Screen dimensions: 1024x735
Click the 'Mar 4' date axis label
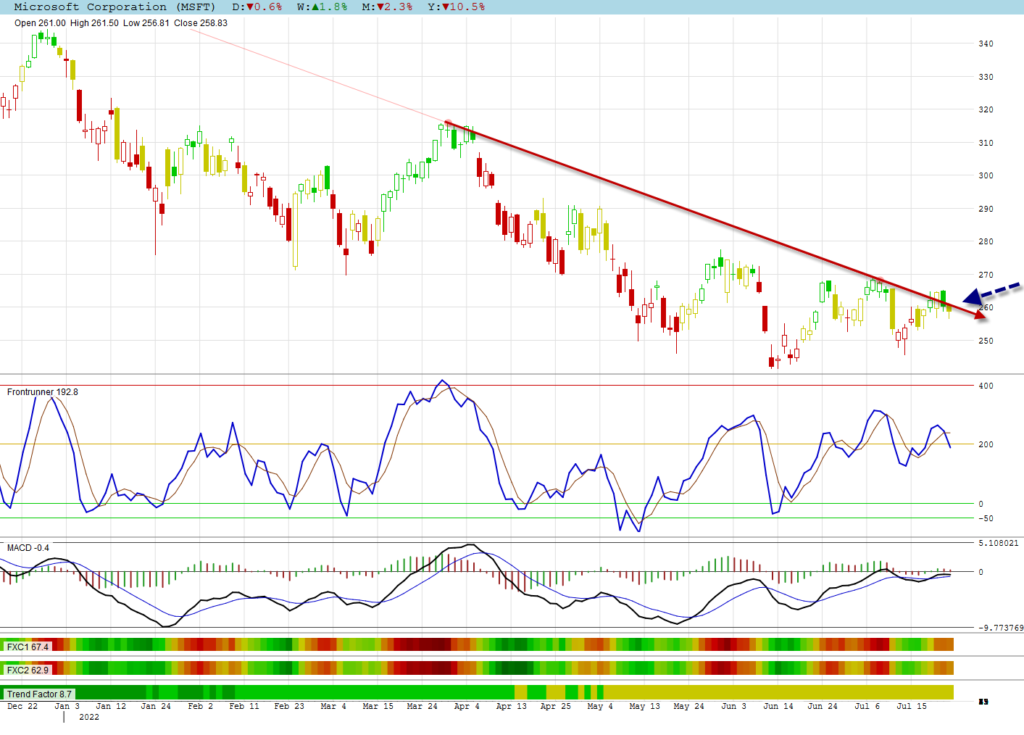pyautogui.click(x=334, y=706)
